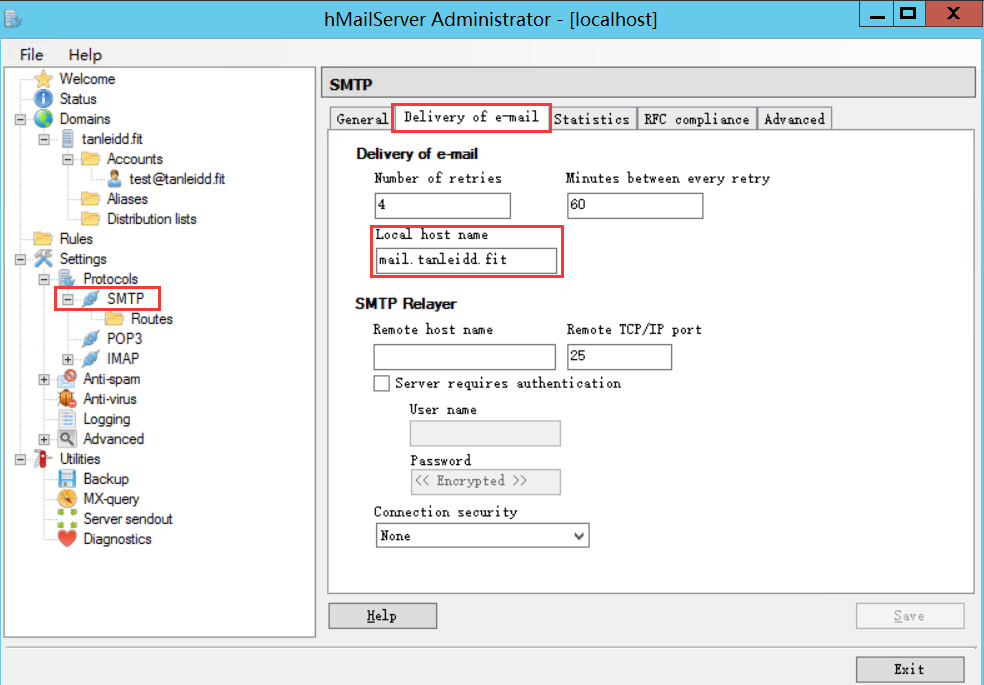
Task: Open the Advanced tab in SMTP panel
Action: tap(794, 119)
